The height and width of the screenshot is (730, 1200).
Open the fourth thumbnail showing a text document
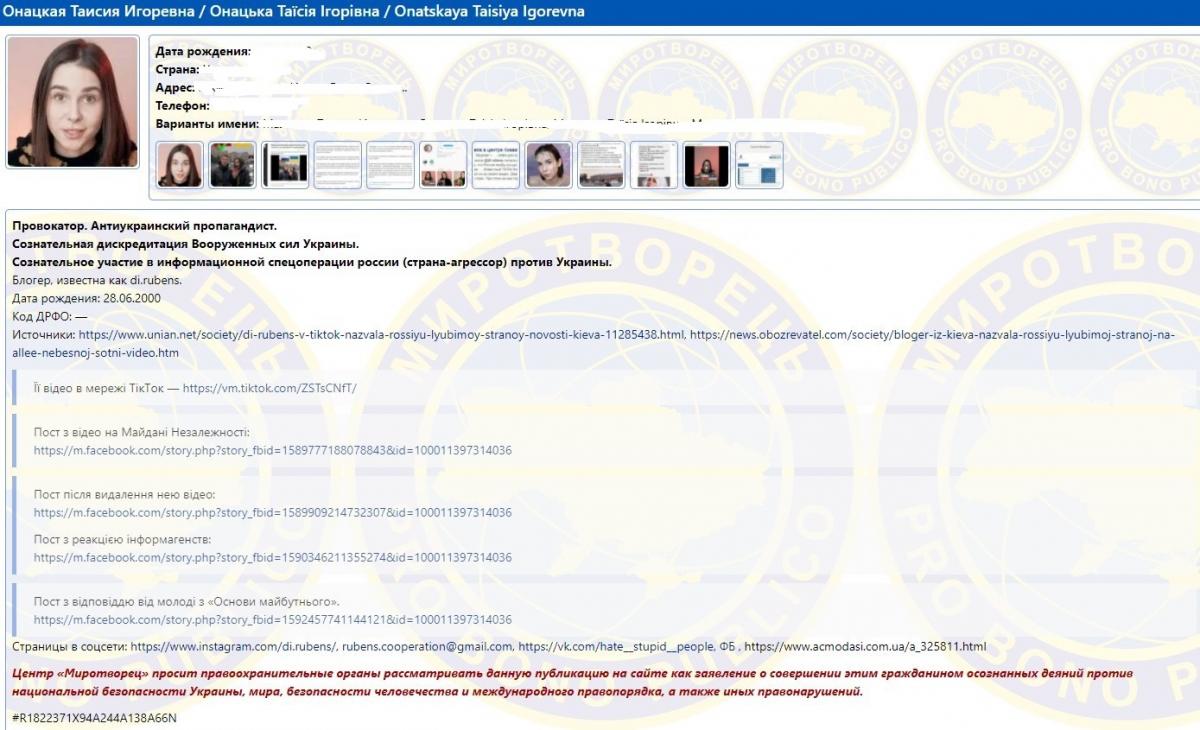point(337,165)
